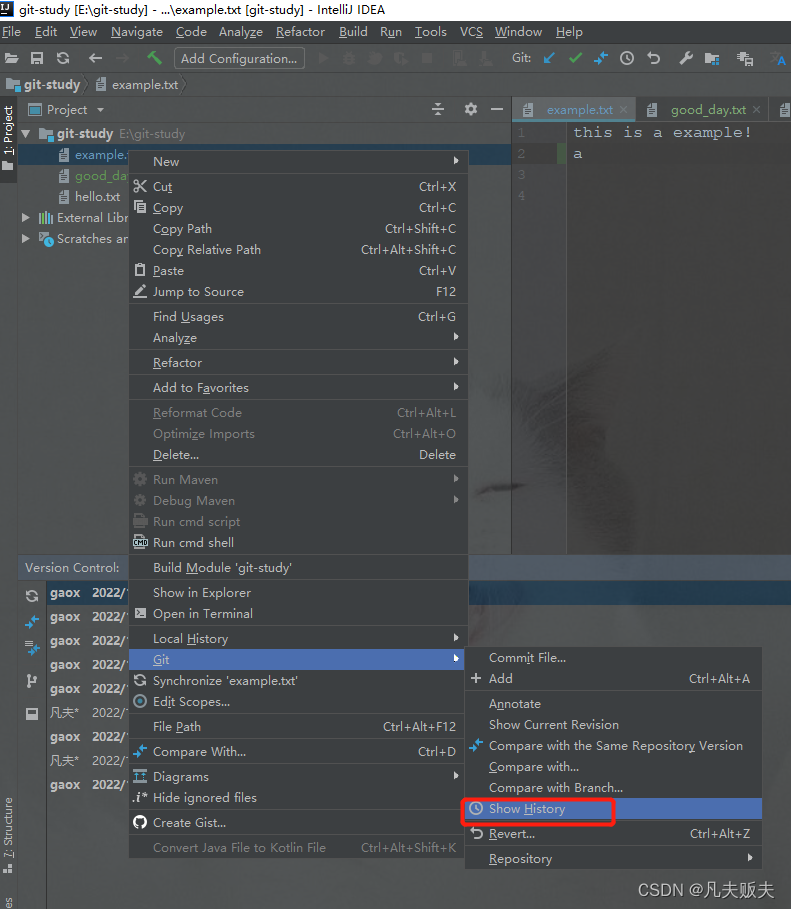Close the example.txt editor tab
Viewport: 791px width, 909px height.
[623, 110]
